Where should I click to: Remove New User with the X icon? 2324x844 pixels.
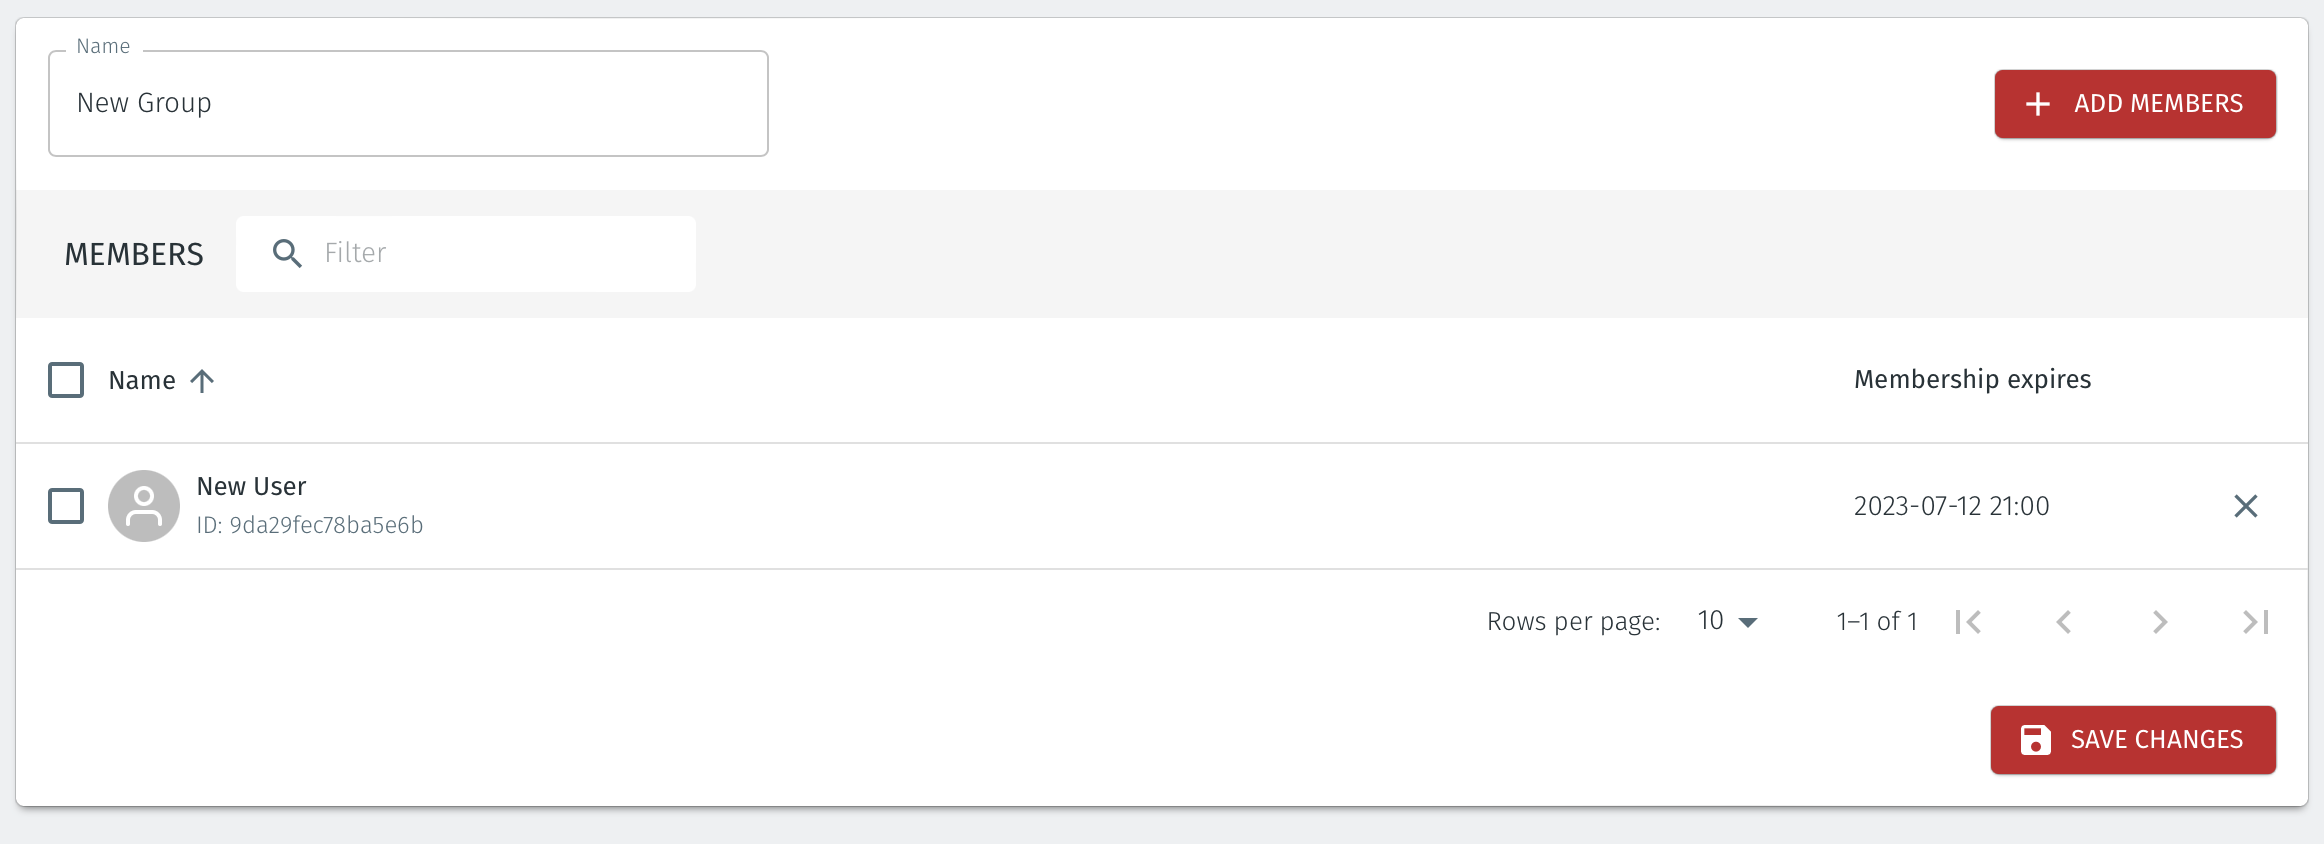(x=2246, y=506)
